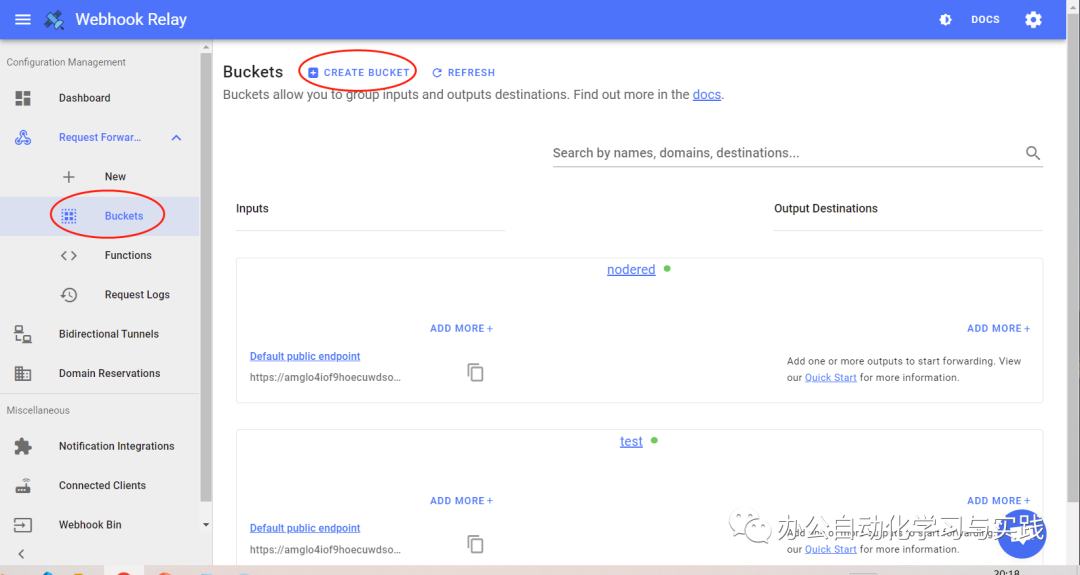Click the Request Forwarding webhook icon
Viewport: 1080px width, 575px height.
click(x=23, y=137)
